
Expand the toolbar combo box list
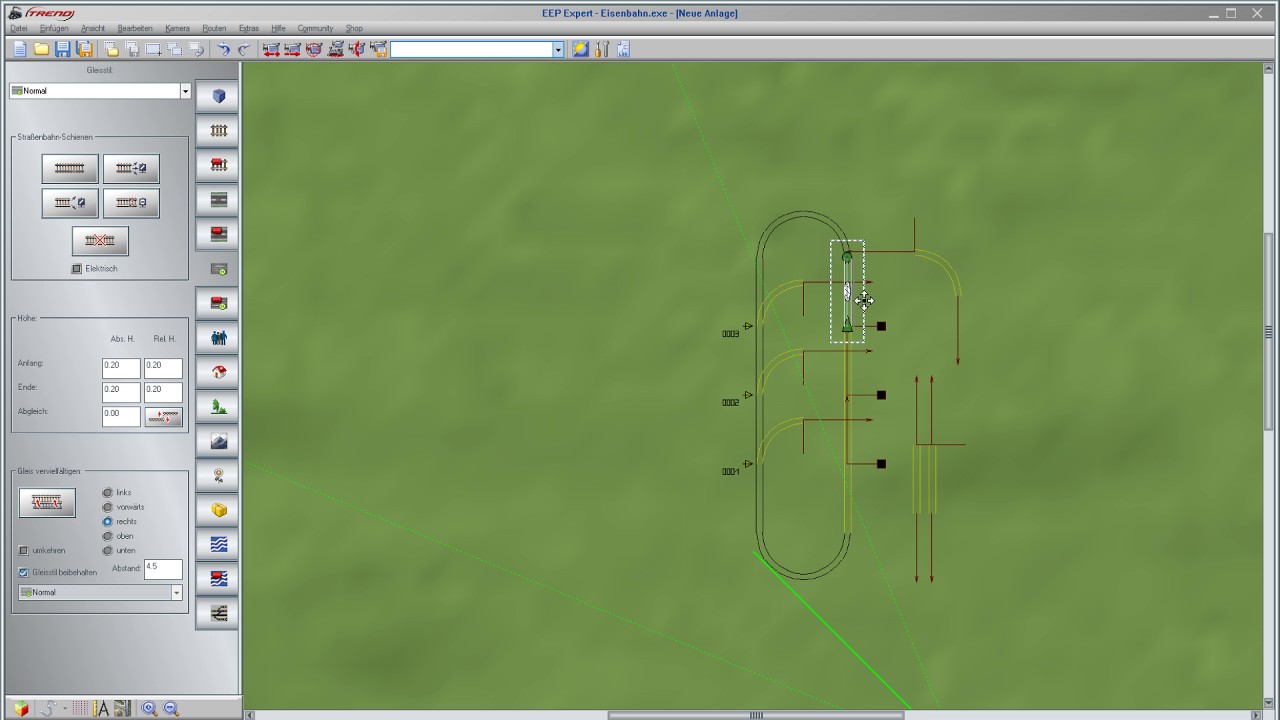point(558,49)
